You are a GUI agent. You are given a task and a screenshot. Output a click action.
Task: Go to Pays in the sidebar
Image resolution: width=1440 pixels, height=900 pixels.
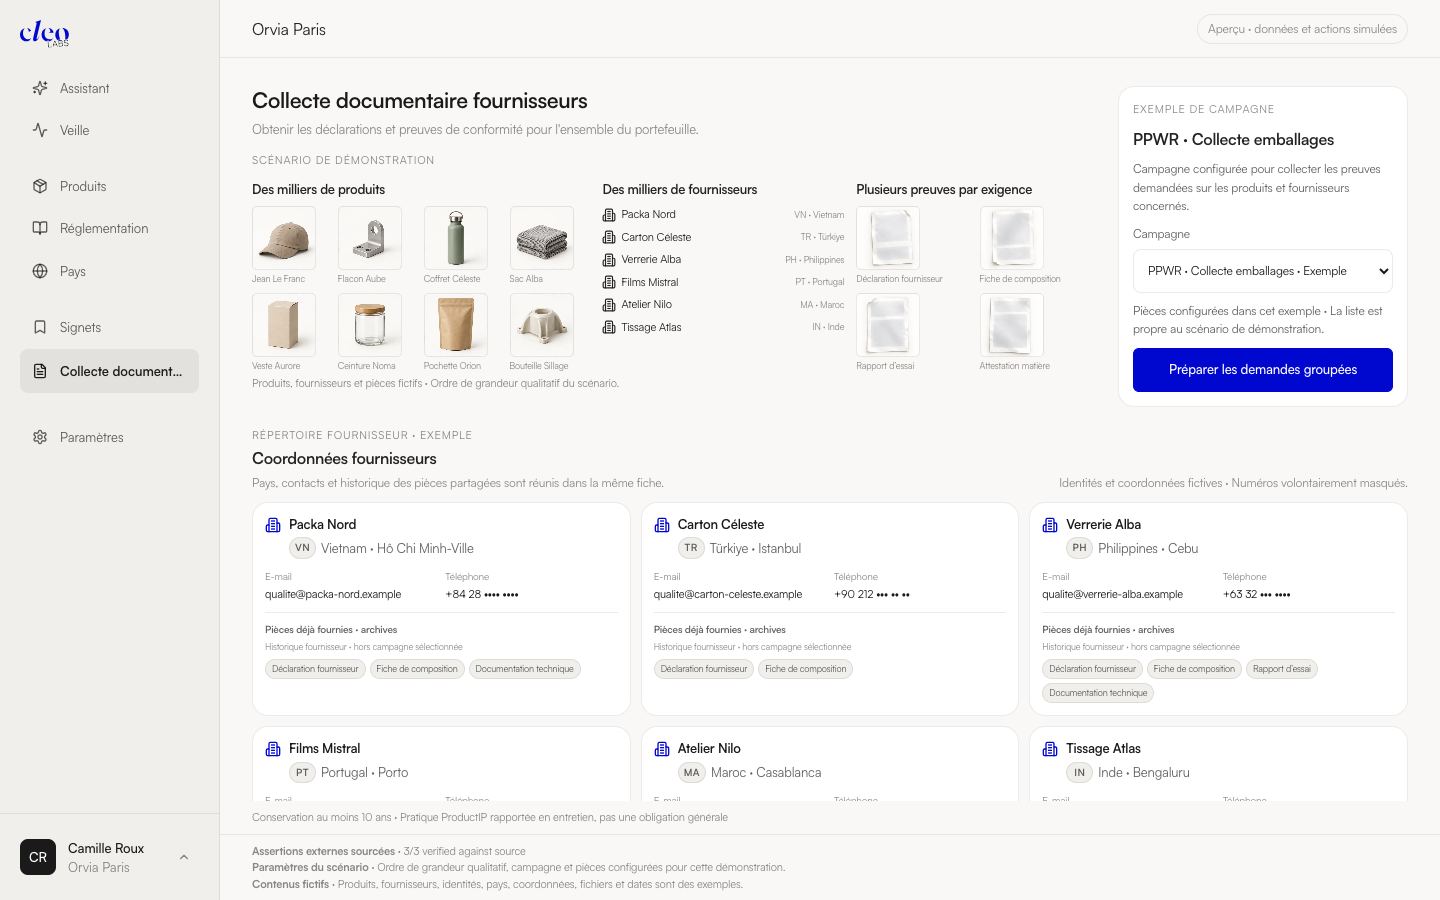pyautogui.click(x=110, y=271)
